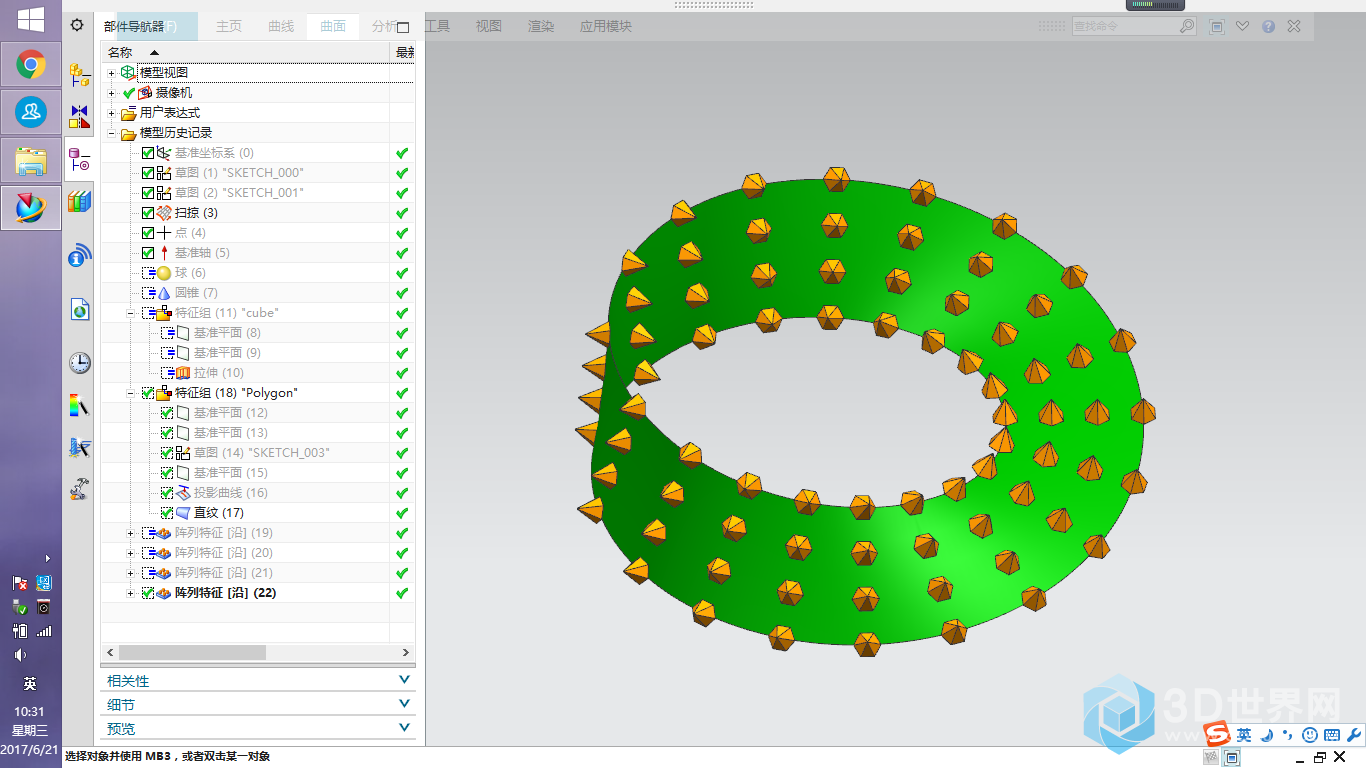1366x768 pixels.
Task: Open the Sogou wrench settings icon
Action: pos(1354,735)
